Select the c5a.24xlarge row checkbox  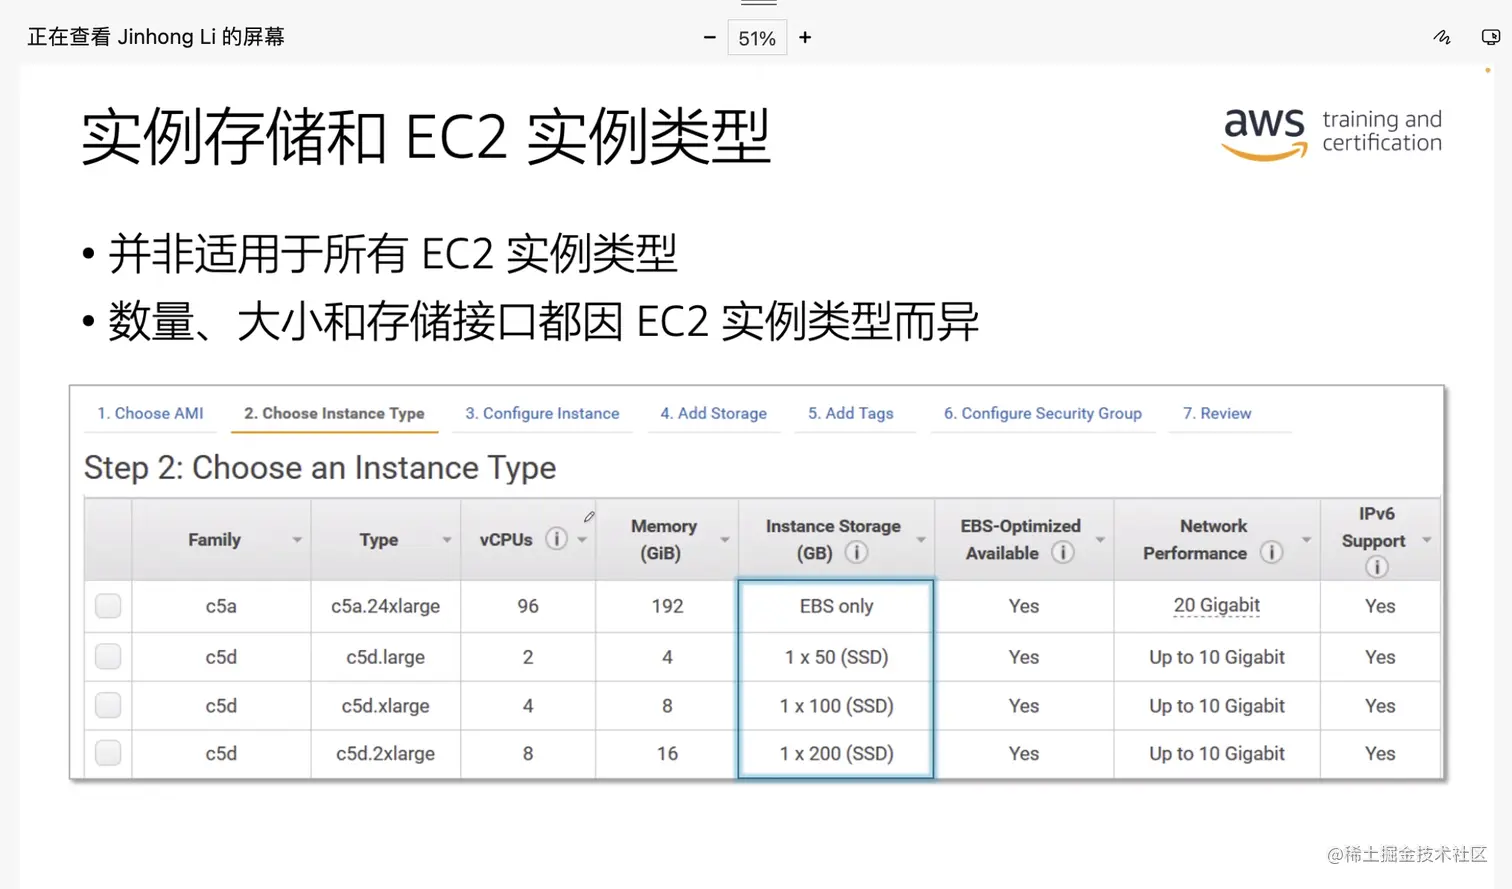(x=108, y=606)
